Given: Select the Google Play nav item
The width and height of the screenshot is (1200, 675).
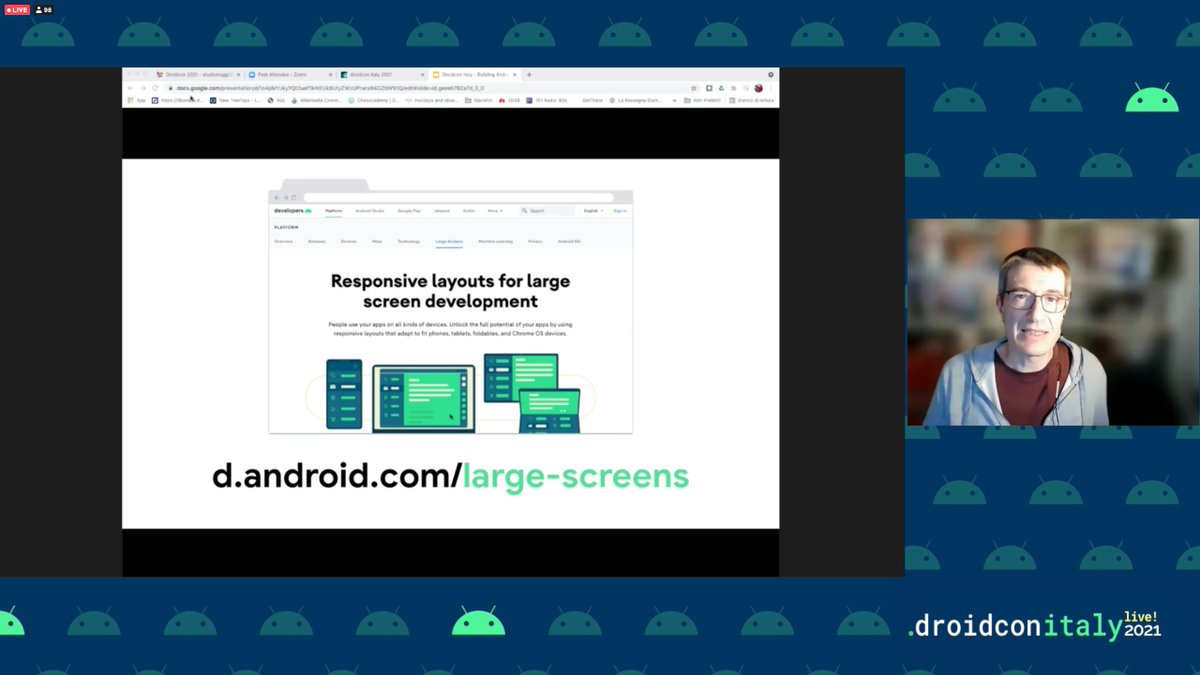Looking at the screenshot, I should tap(409, 211).
